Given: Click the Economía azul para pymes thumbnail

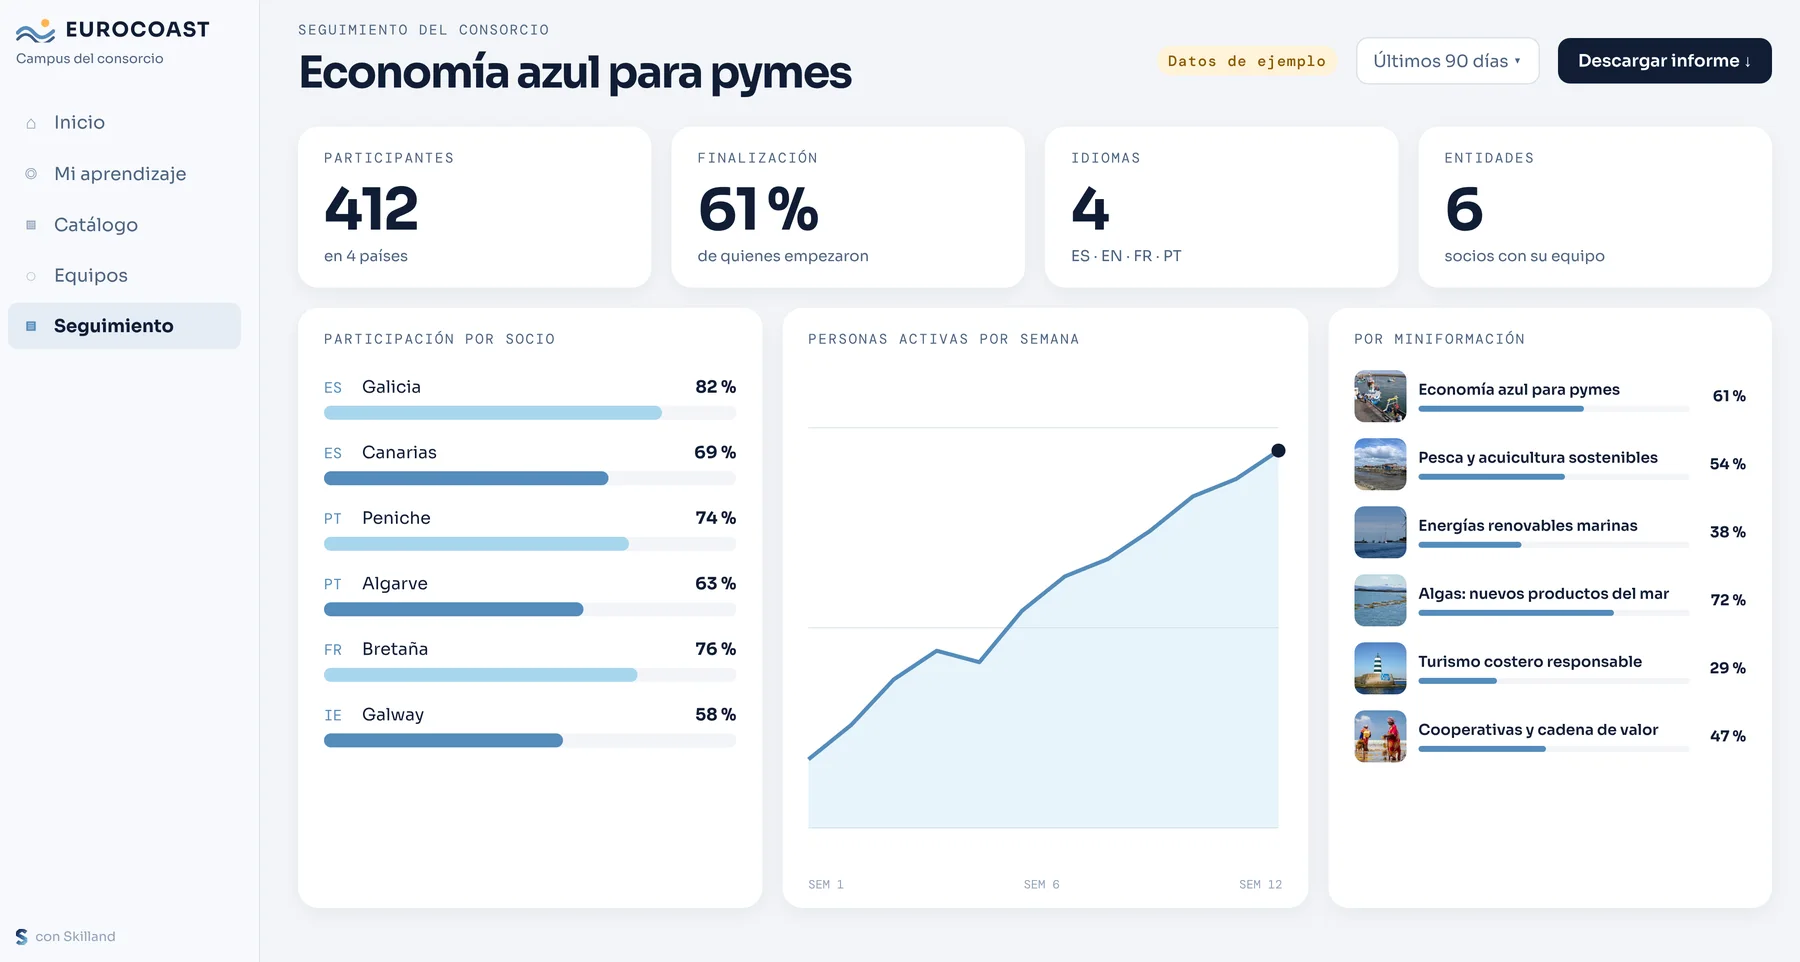Looking at the screenshot, I should click(x=1380, y=396).
